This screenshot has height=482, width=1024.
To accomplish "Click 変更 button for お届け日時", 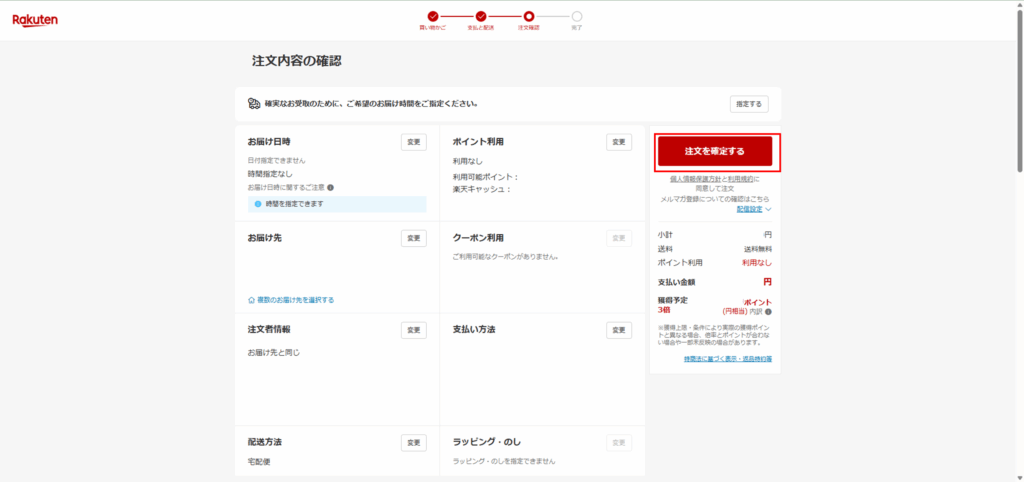I will pyautogui.click(x=413, y=142).
